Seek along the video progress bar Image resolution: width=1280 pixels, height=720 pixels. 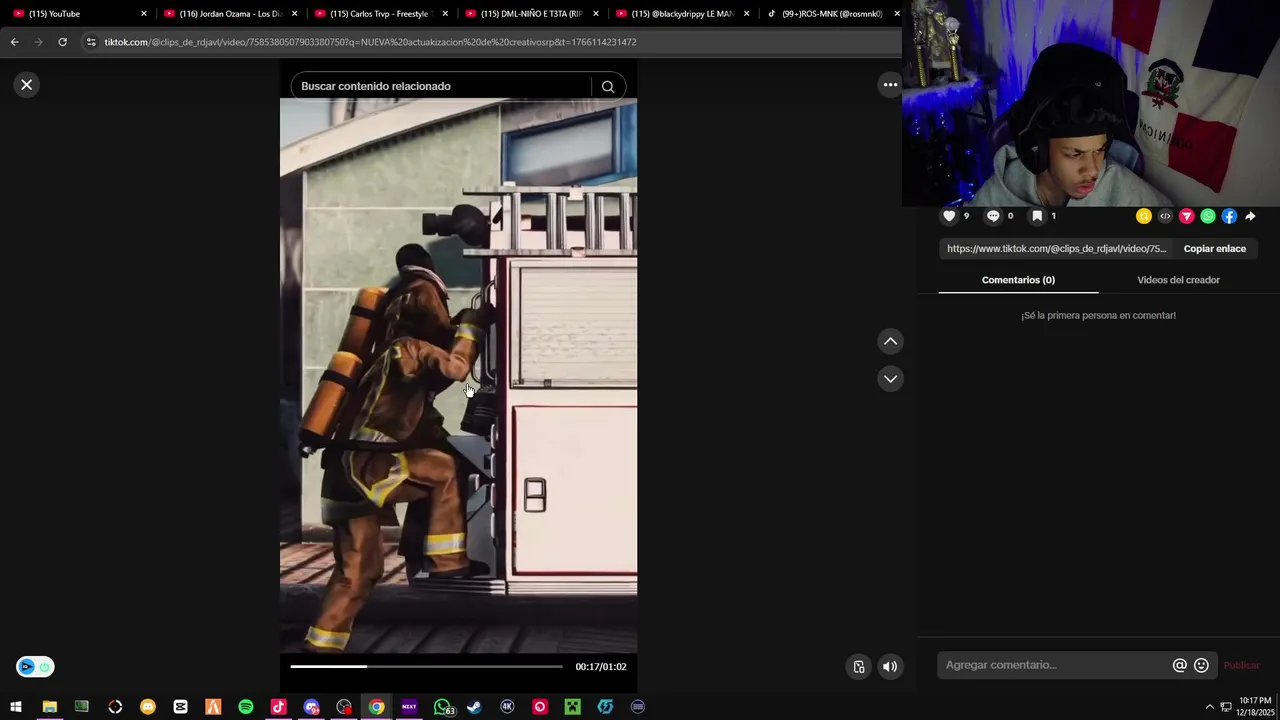pyautogui.click(x=426, y=666)
